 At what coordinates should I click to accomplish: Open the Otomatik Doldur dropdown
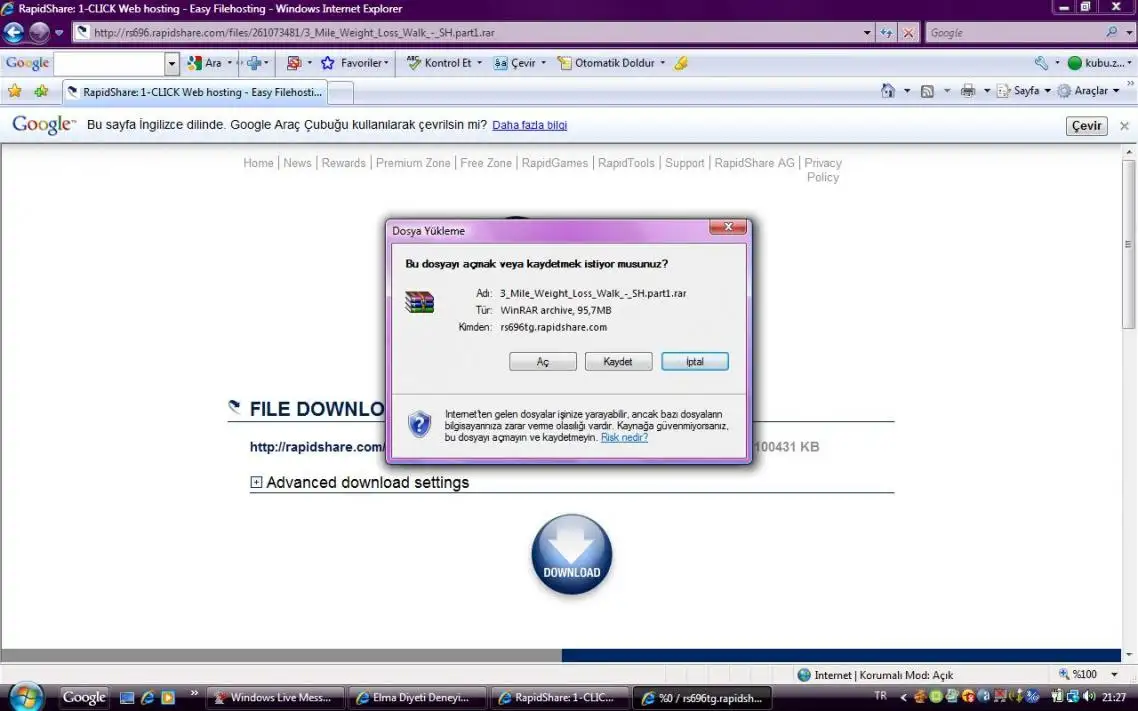(663, 63)
